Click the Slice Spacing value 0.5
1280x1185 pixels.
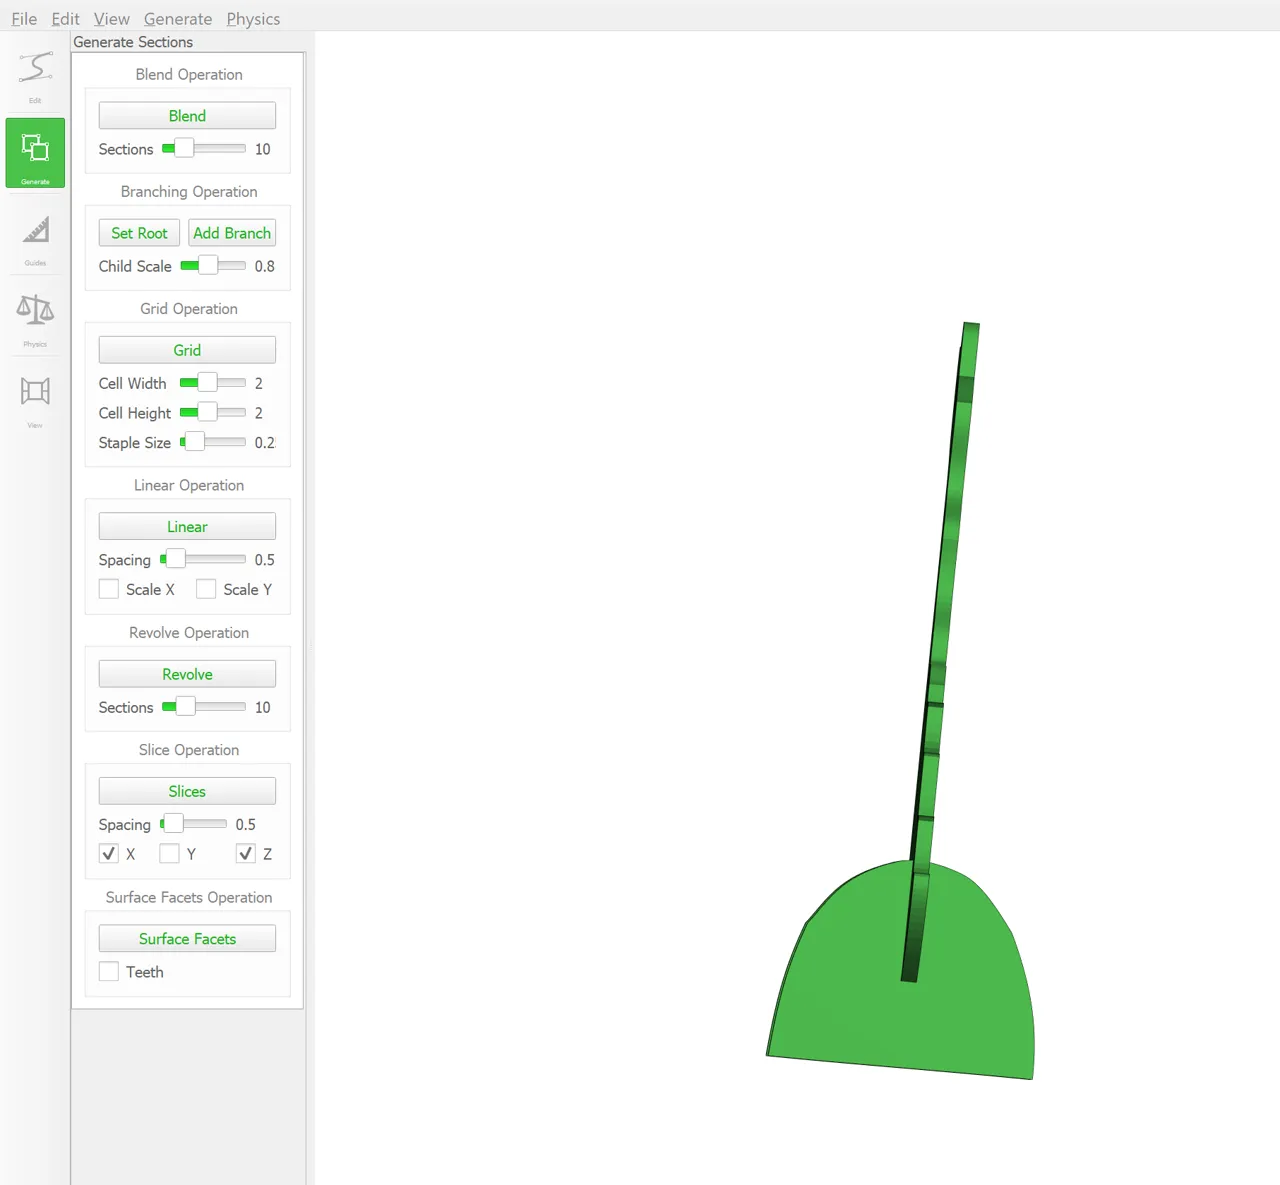[246, 824]
